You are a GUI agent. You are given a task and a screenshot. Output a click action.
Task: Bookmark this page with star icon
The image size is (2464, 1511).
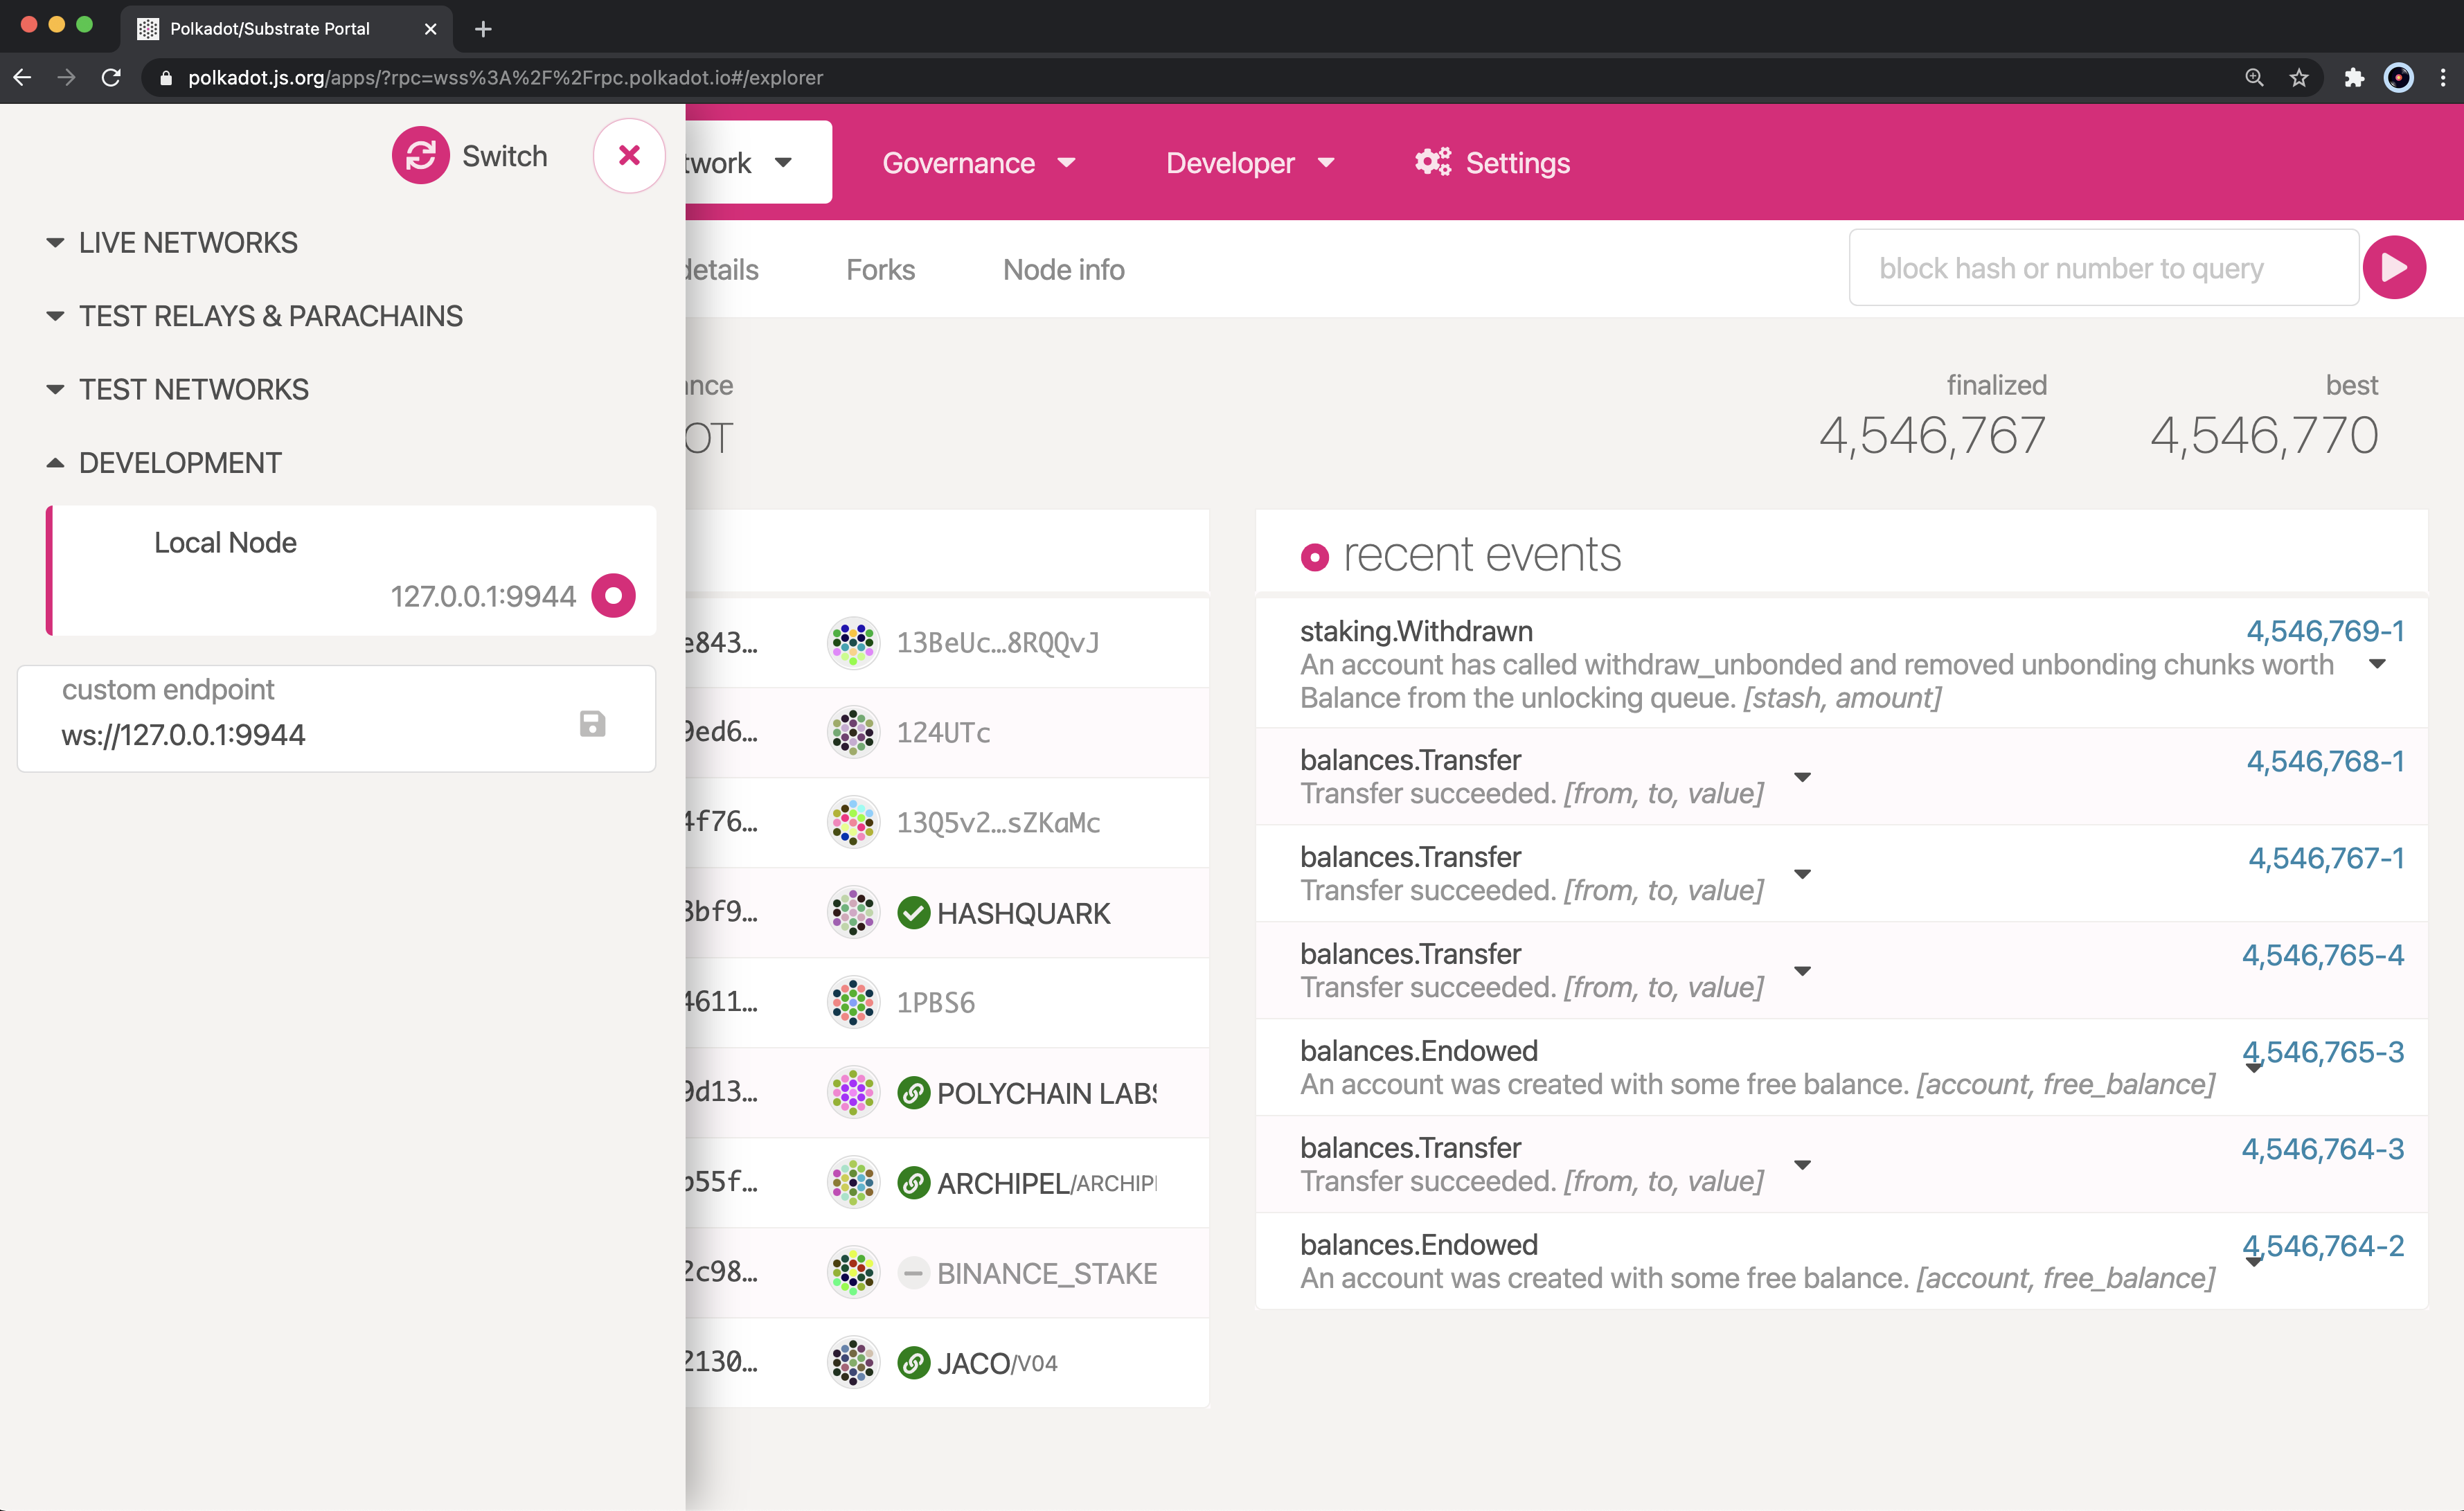[x=2299, y=77]
